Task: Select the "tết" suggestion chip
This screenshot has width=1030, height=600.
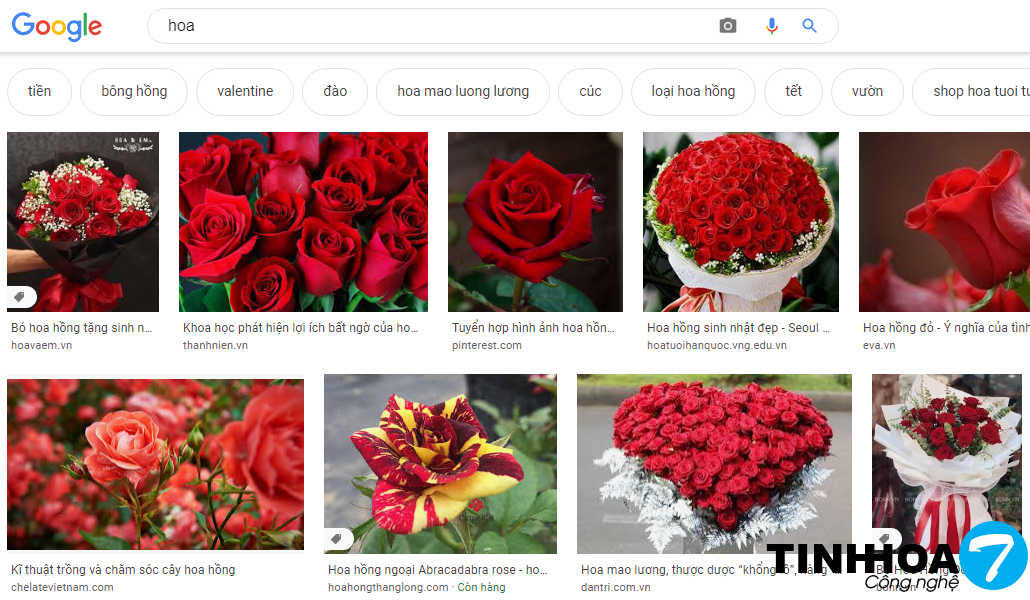Action: 793,92
